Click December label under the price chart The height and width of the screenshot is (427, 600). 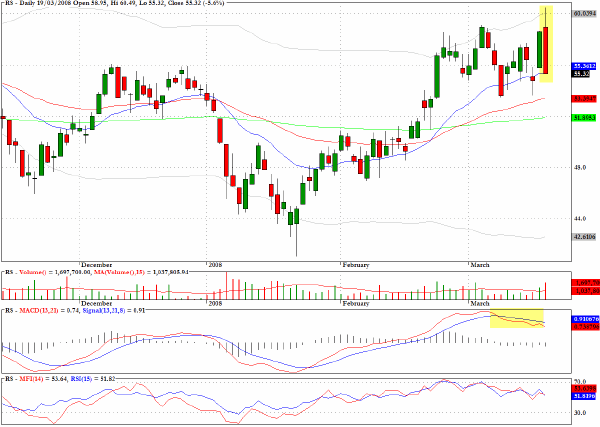(96, 265)
